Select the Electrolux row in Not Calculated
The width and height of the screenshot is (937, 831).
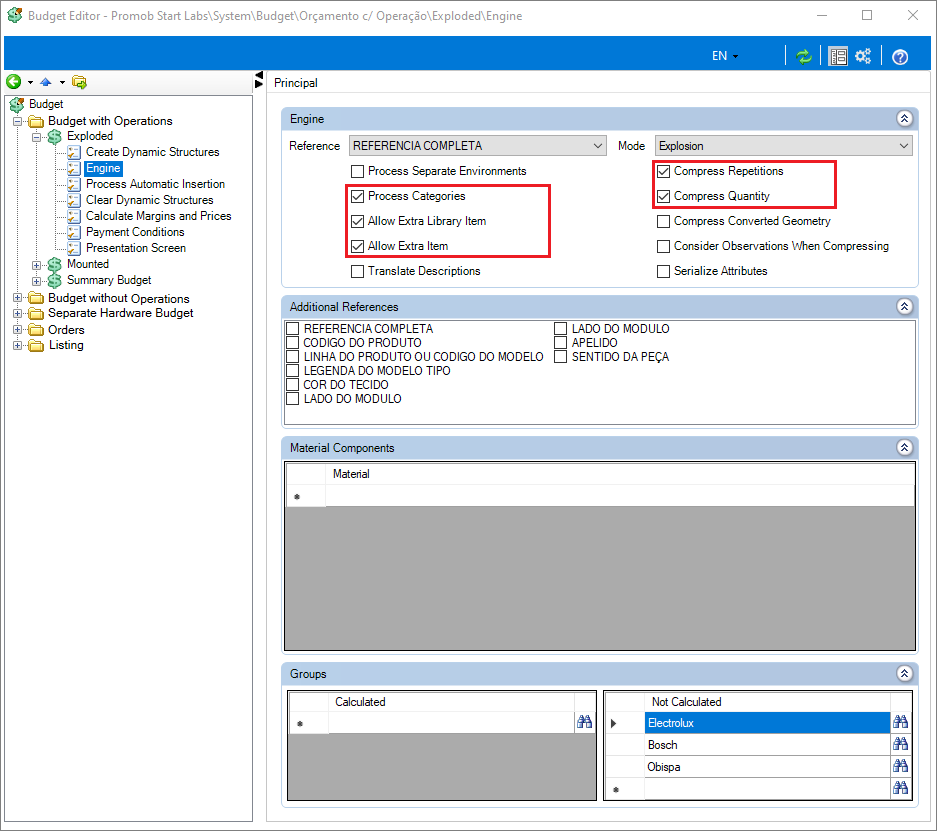767,723
